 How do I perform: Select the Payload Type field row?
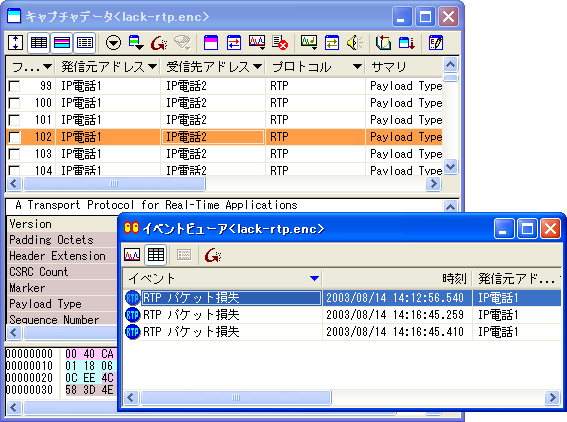(x=62, y=304)
